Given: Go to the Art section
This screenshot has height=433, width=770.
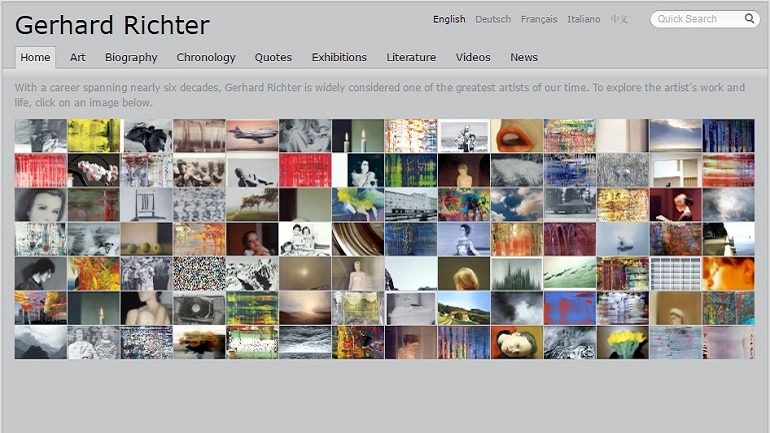Looking at the screenshot, I should click(78, 57).
